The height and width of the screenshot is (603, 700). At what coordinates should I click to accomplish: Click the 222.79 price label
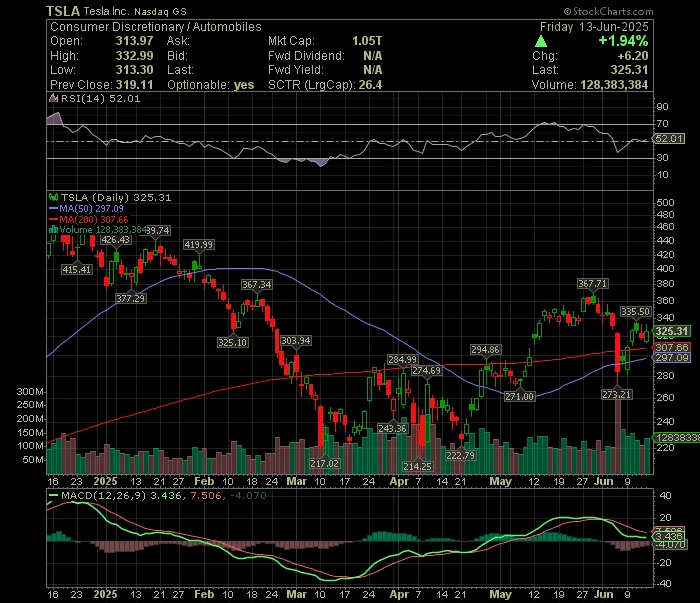pyautogui.click(x=461, y=455)
